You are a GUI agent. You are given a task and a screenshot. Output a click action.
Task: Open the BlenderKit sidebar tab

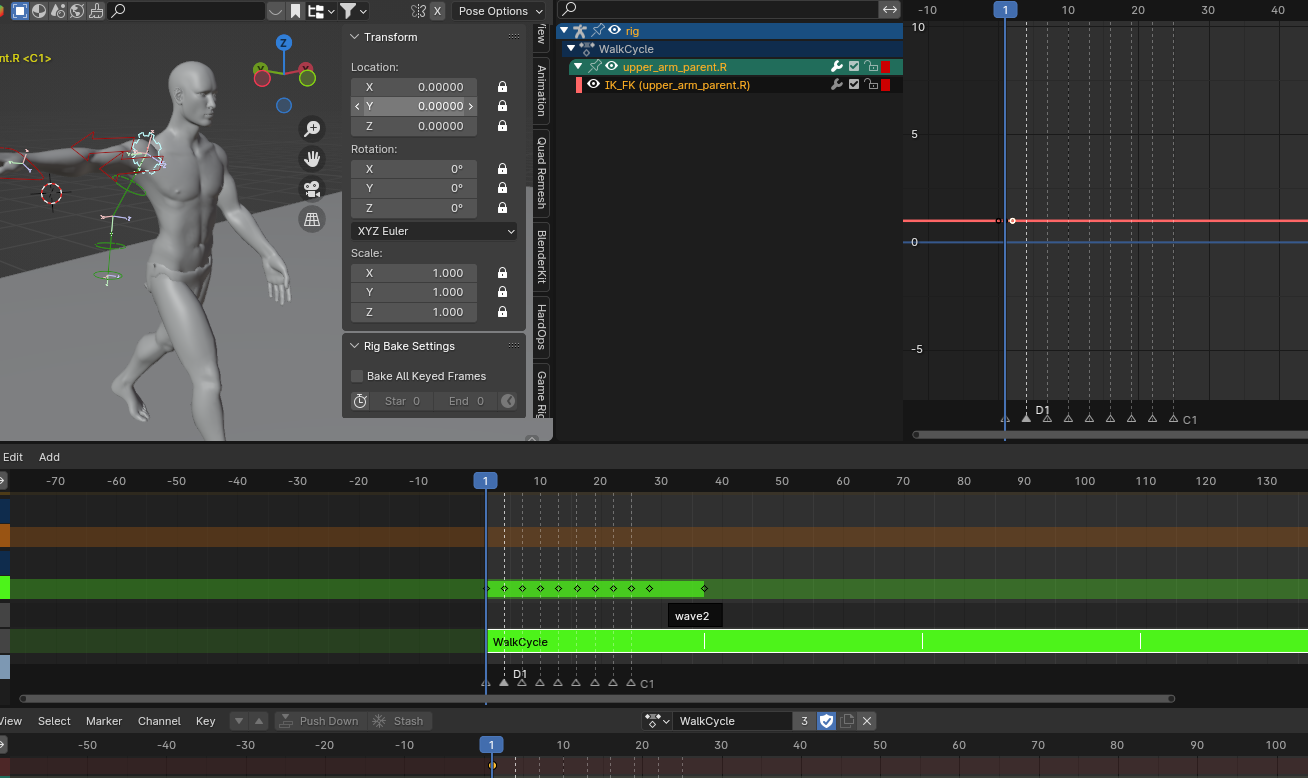point(541,256)
